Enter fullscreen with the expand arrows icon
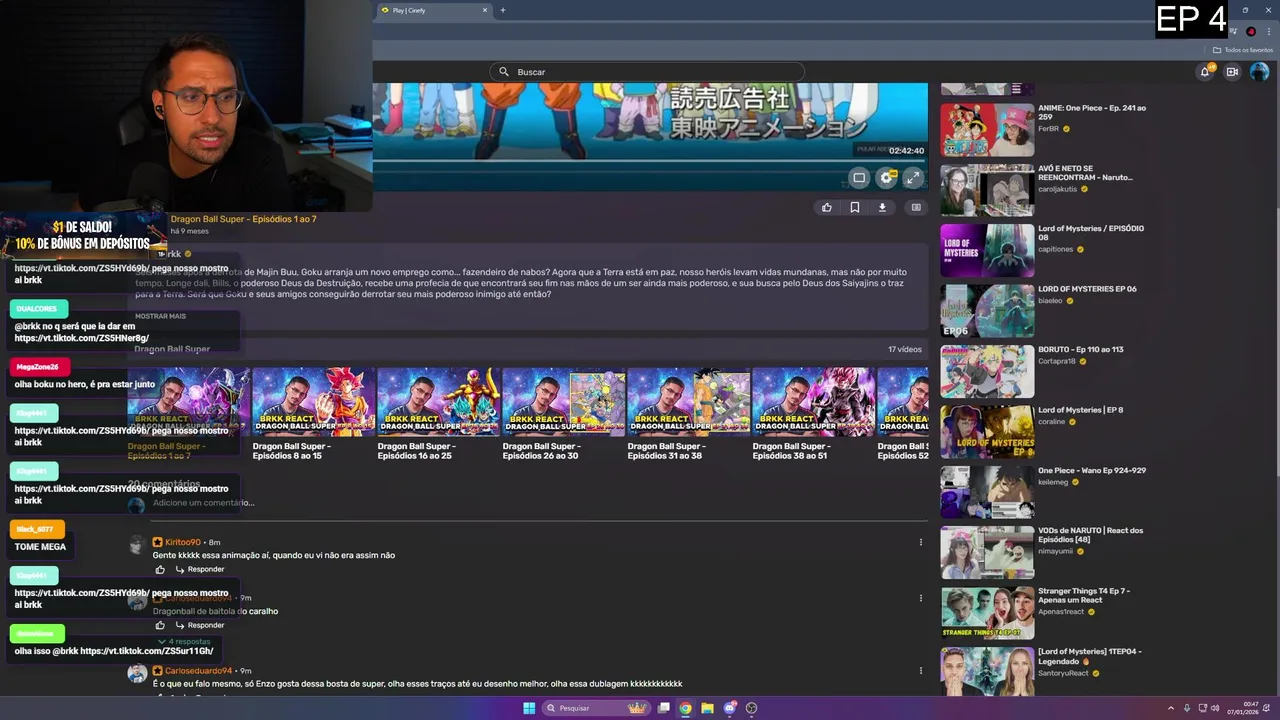Image resolution: width=1280 pixels, height=720 pixels. [x=912, y=178]
